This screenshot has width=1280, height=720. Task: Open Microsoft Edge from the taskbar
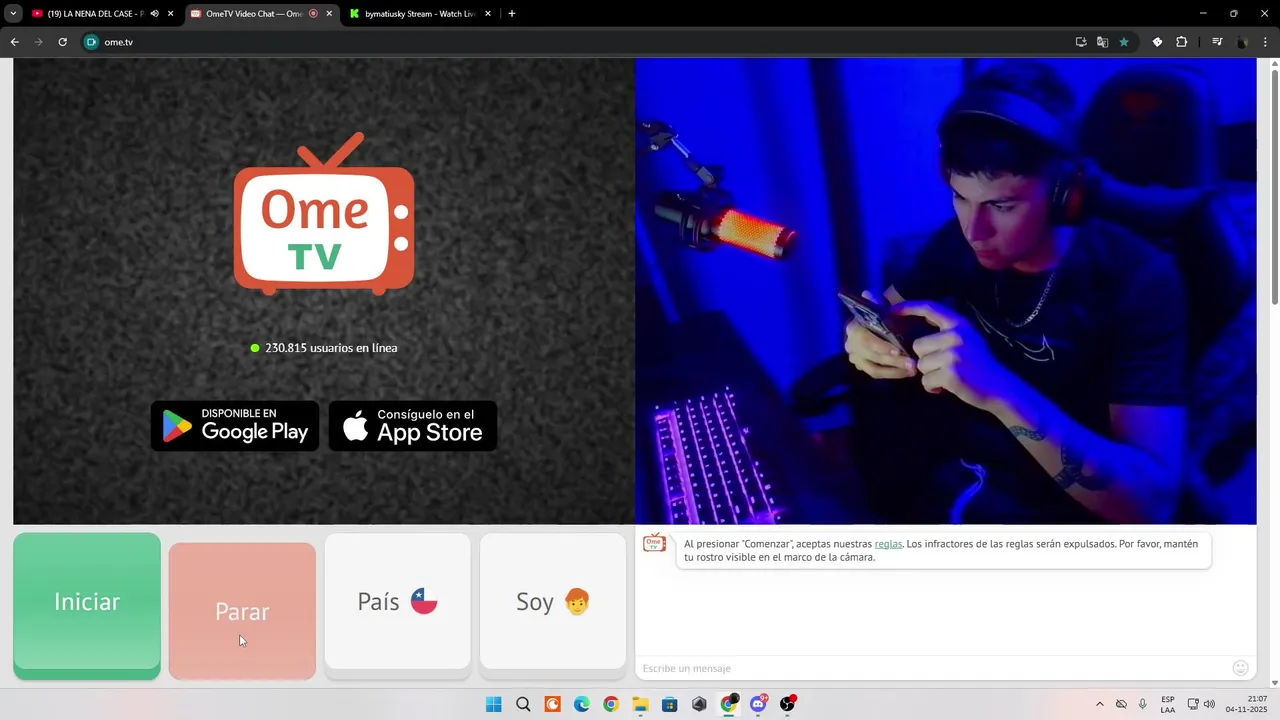point(582,704)
